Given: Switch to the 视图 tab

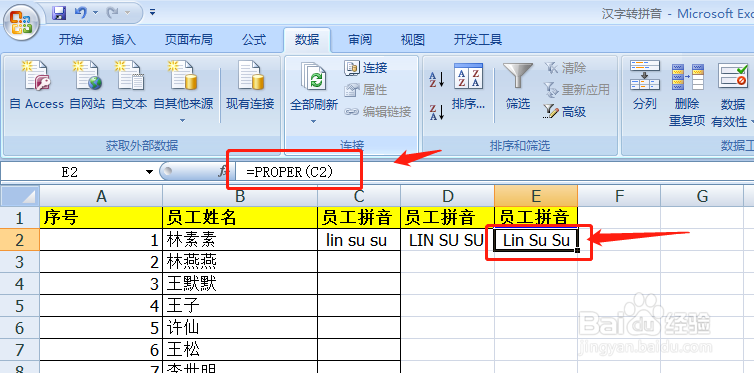Looking at the screenshot, I should (413, 39).
